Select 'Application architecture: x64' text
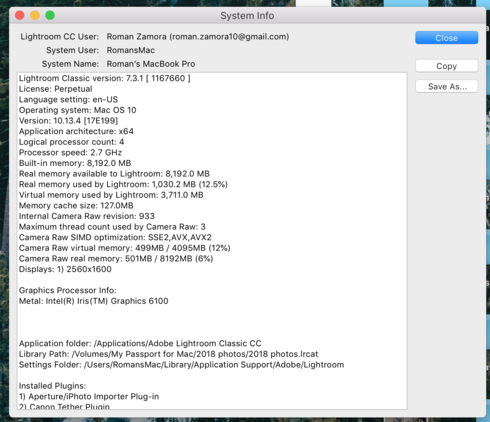The height and width of the screenshot is (422, 490). [76, 131]
